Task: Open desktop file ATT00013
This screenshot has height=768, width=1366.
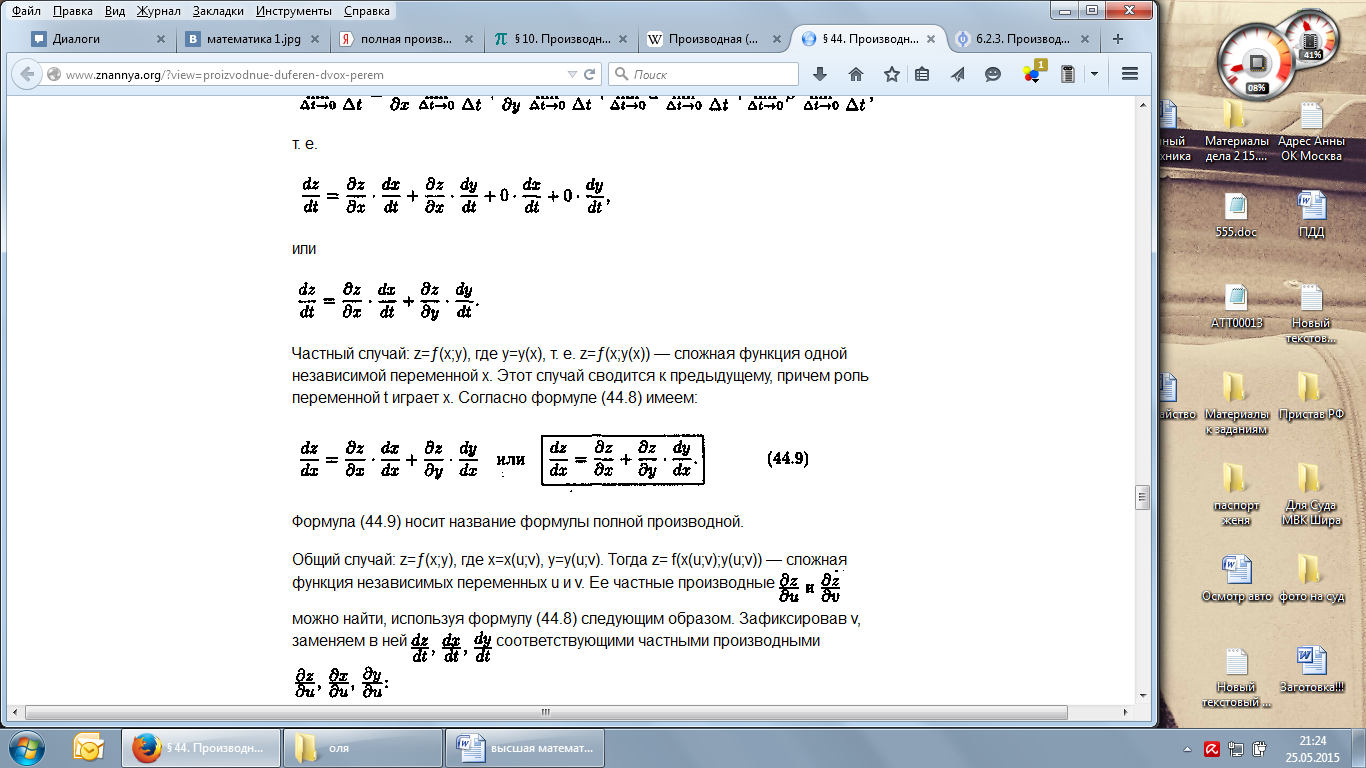Action: pos(1236,306)
